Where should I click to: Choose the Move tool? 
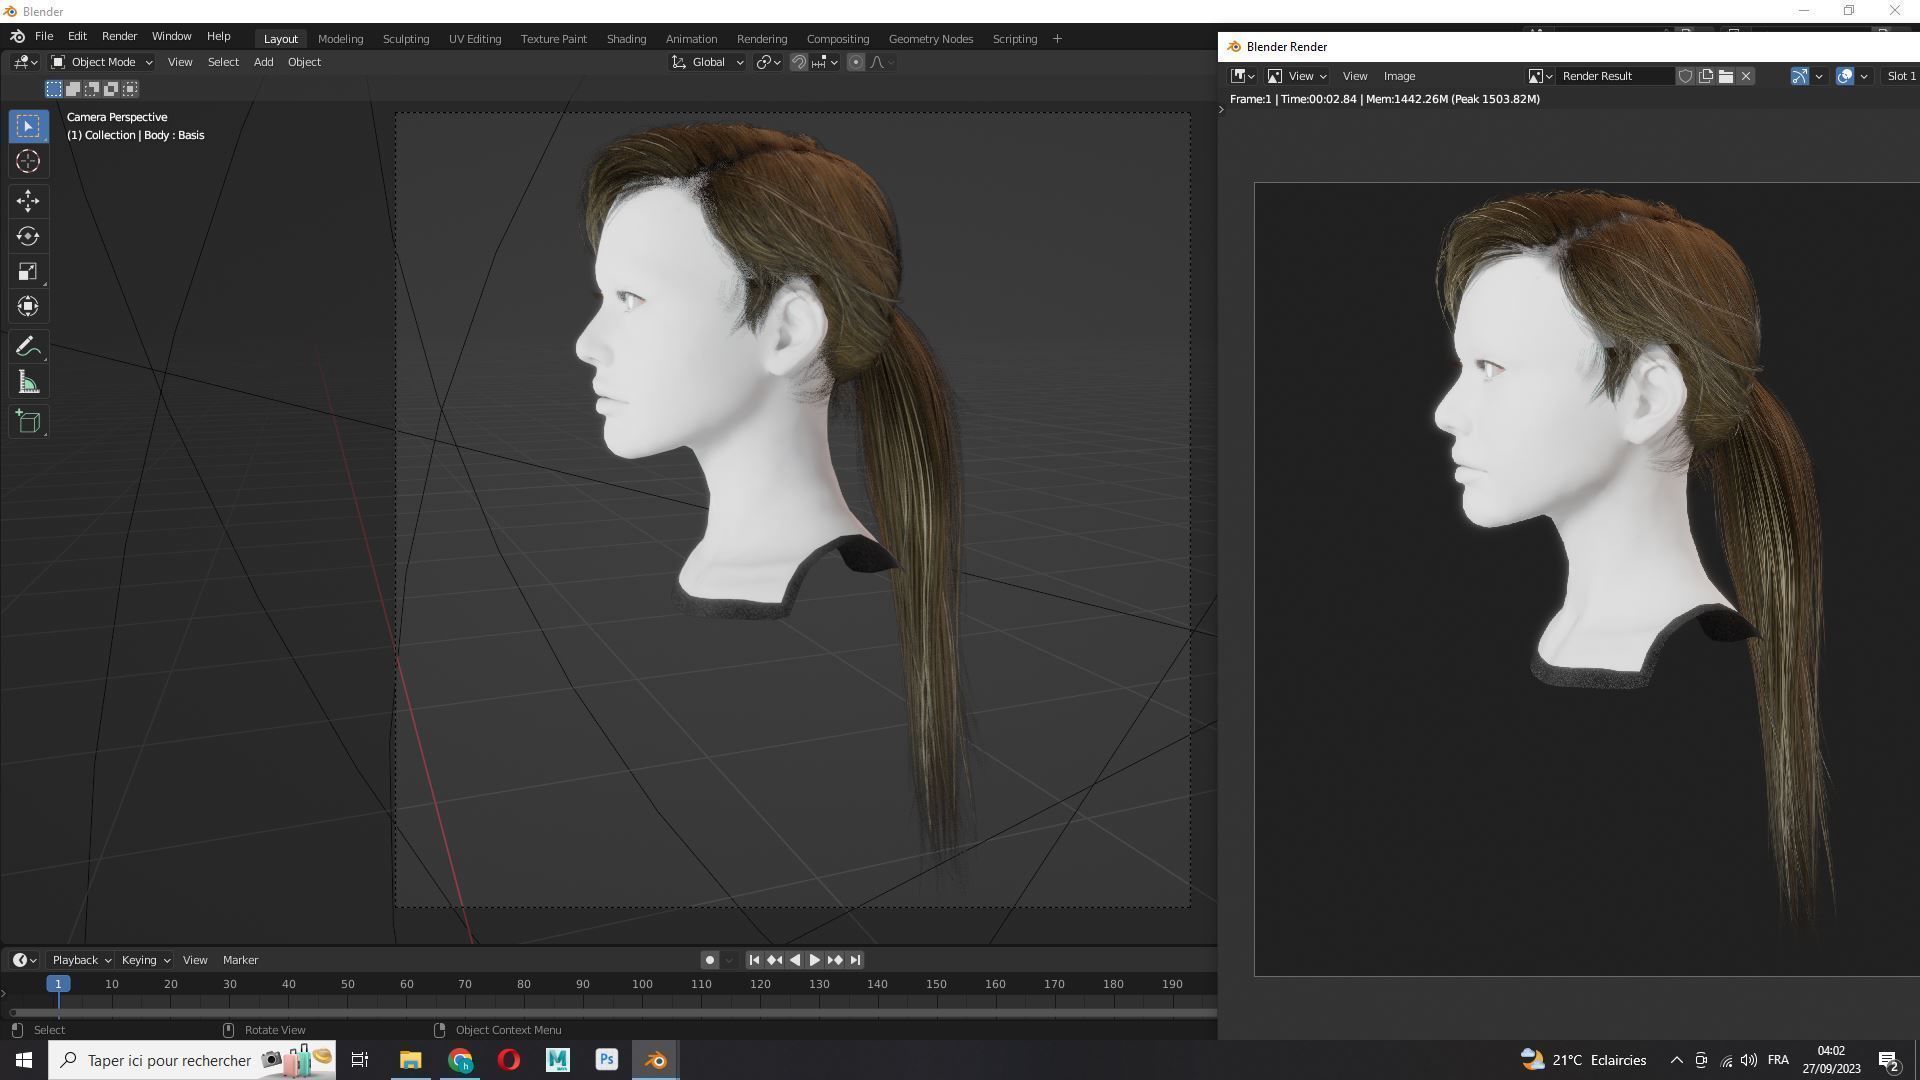pyautogui.click(x=28, y=201)
